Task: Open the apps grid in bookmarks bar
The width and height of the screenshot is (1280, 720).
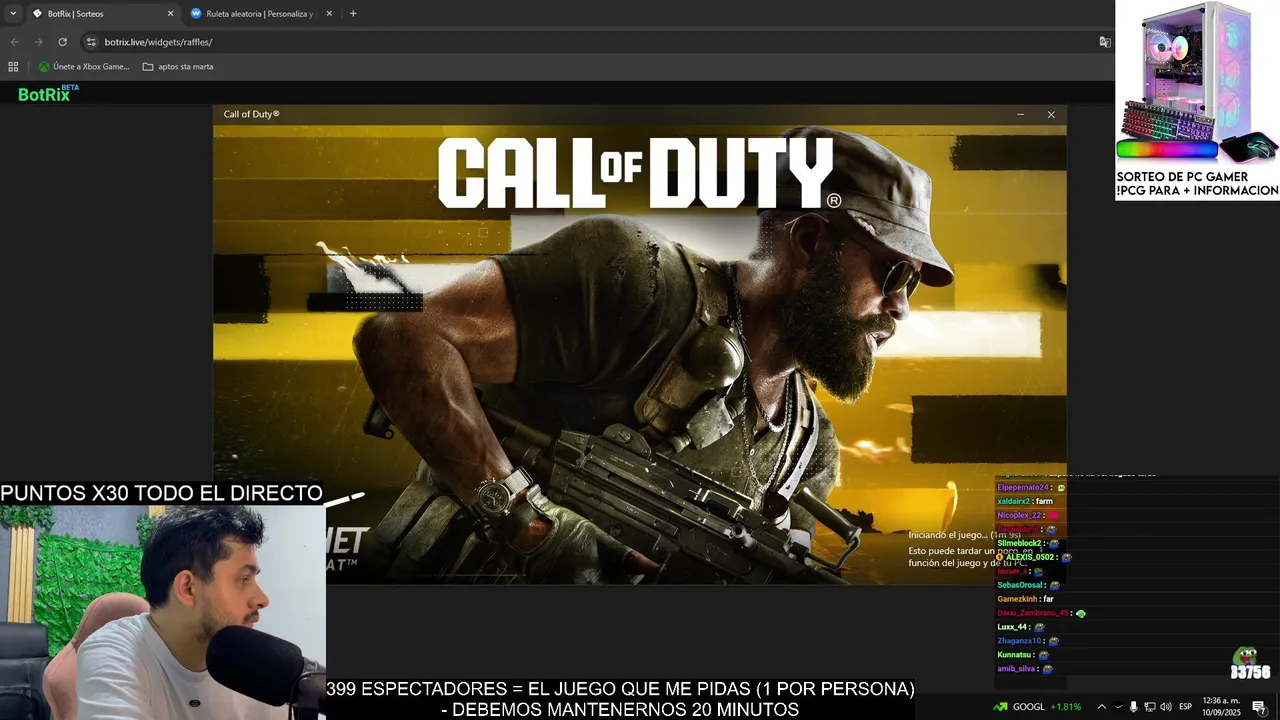Action: click(x=13, y=67)
